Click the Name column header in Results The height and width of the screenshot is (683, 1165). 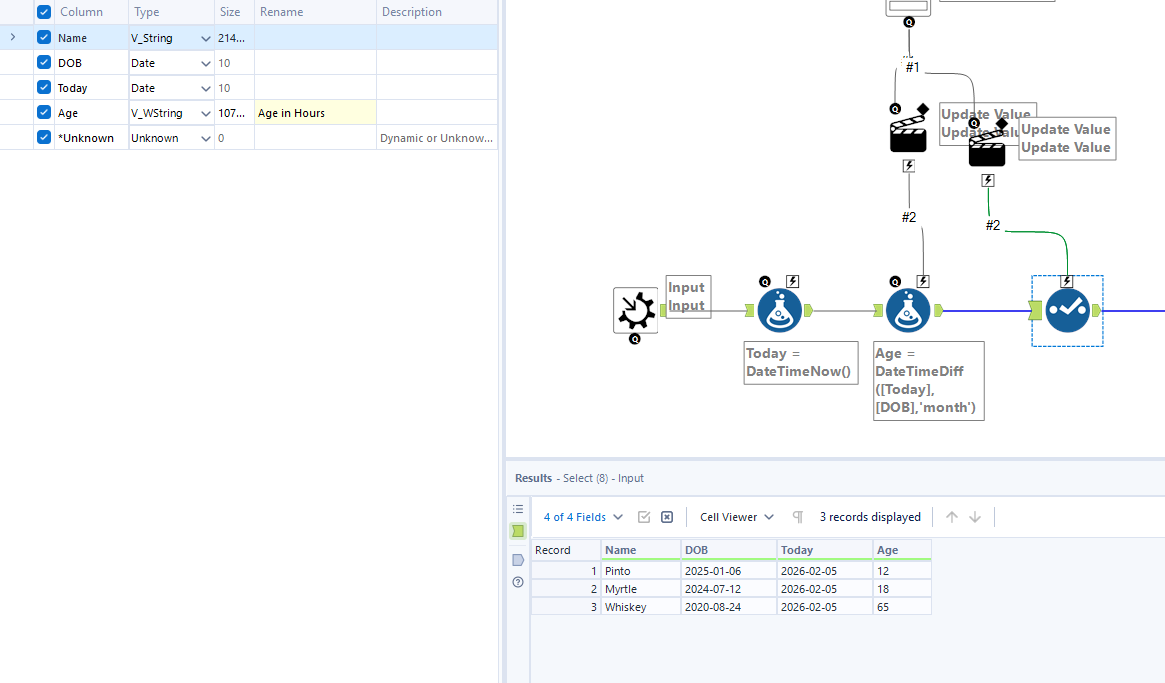coord(640,550)
